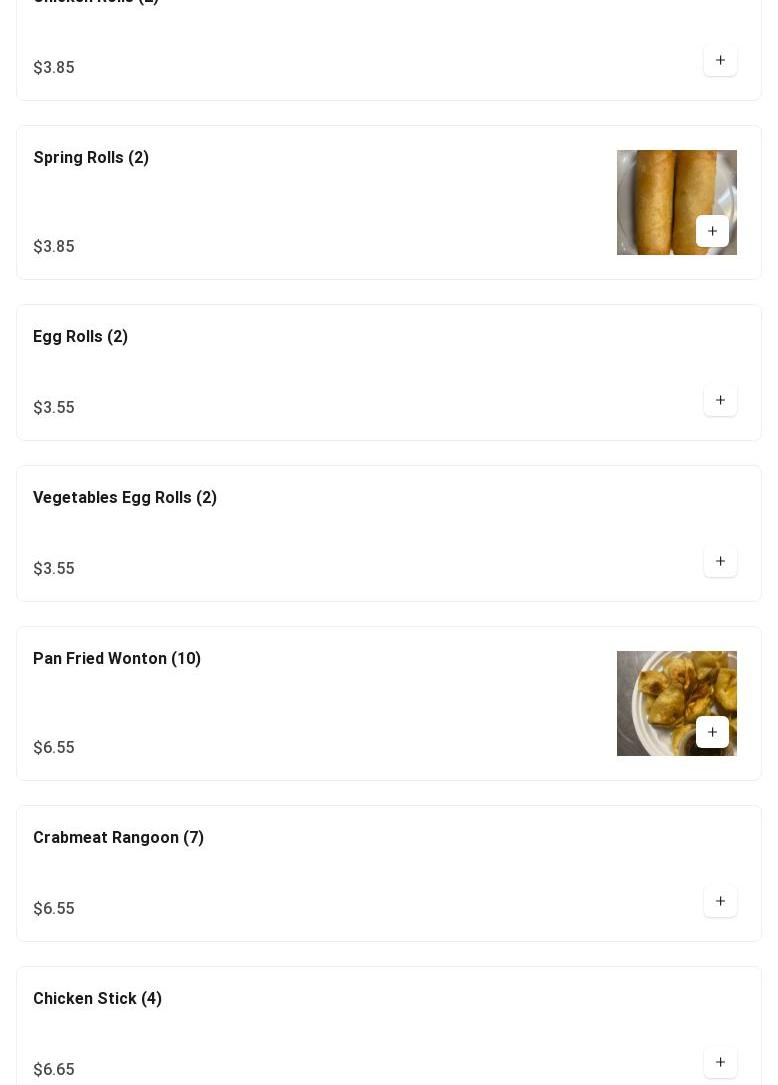Image resolution: width=778 pixels, height=1085 pixels.
Task: Select the $6.55 price under Crabmeat Rangoon
Action: coord(54,909)
